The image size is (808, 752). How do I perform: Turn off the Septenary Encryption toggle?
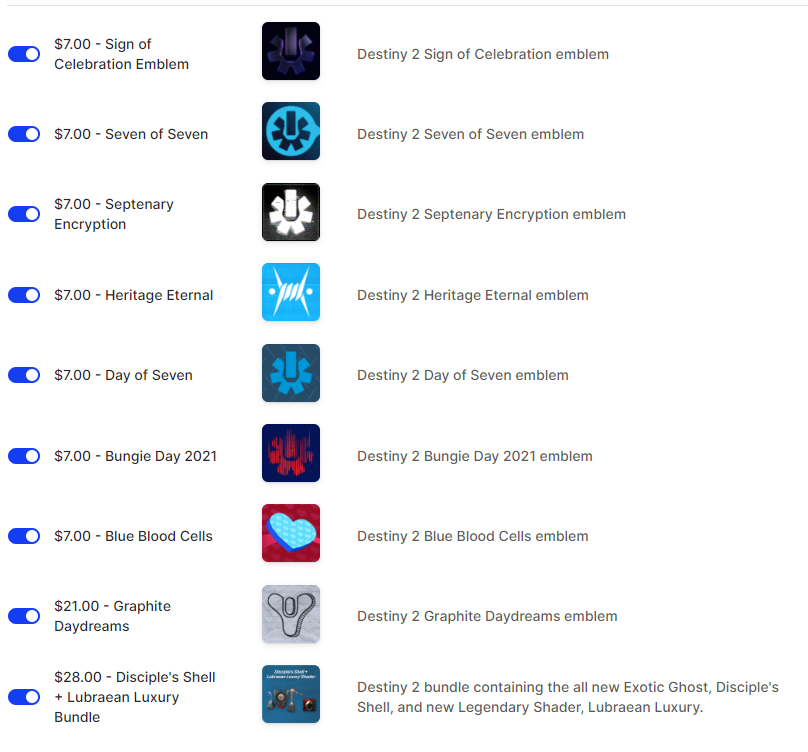pos(23,213)
